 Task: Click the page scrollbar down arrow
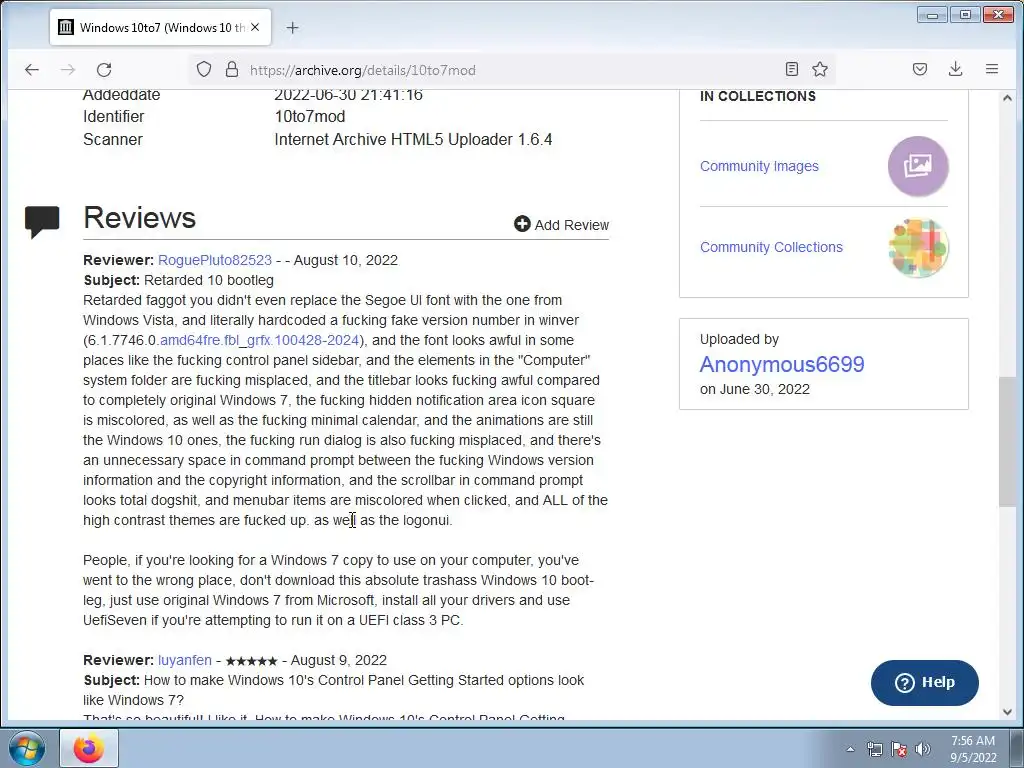pos(1007,712)
